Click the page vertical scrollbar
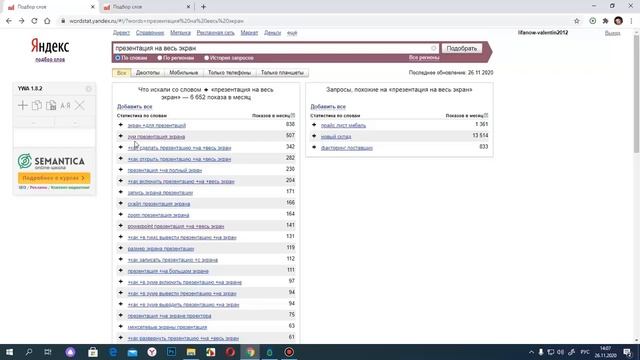 (x=636, y=94)
